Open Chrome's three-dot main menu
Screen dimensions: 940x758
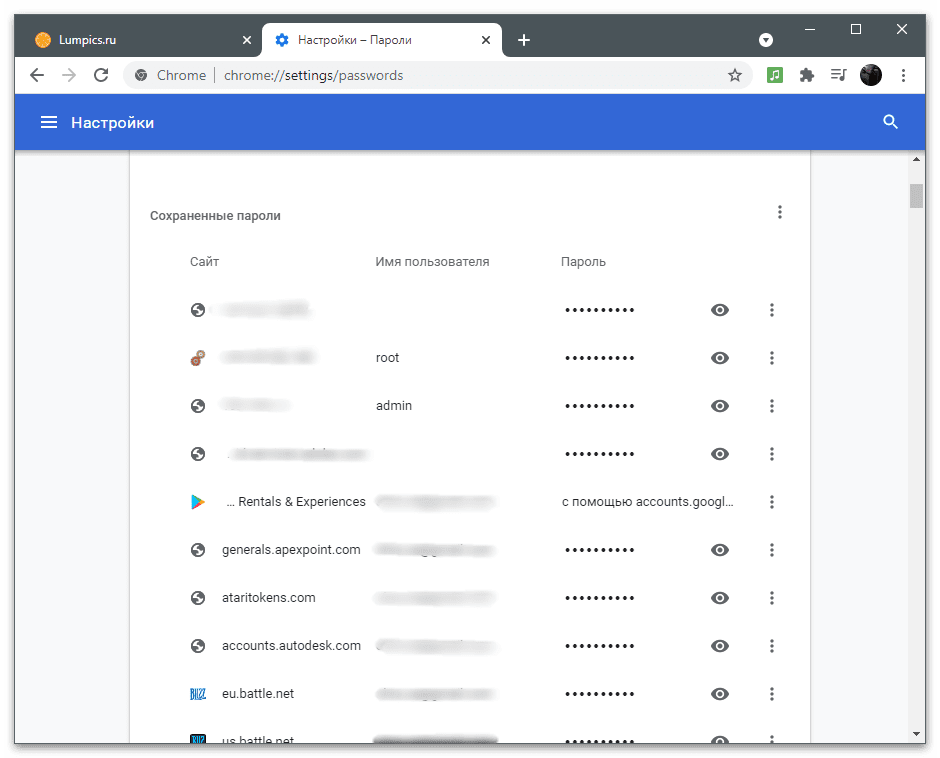[x=903, y=75]
